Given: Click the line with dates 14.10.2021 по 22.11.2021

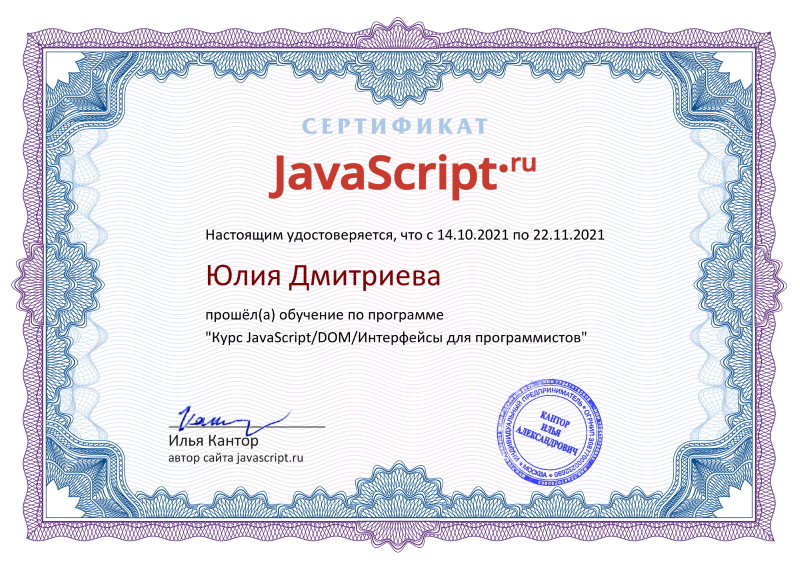Looking at the screenshot, I should (405, 235).
